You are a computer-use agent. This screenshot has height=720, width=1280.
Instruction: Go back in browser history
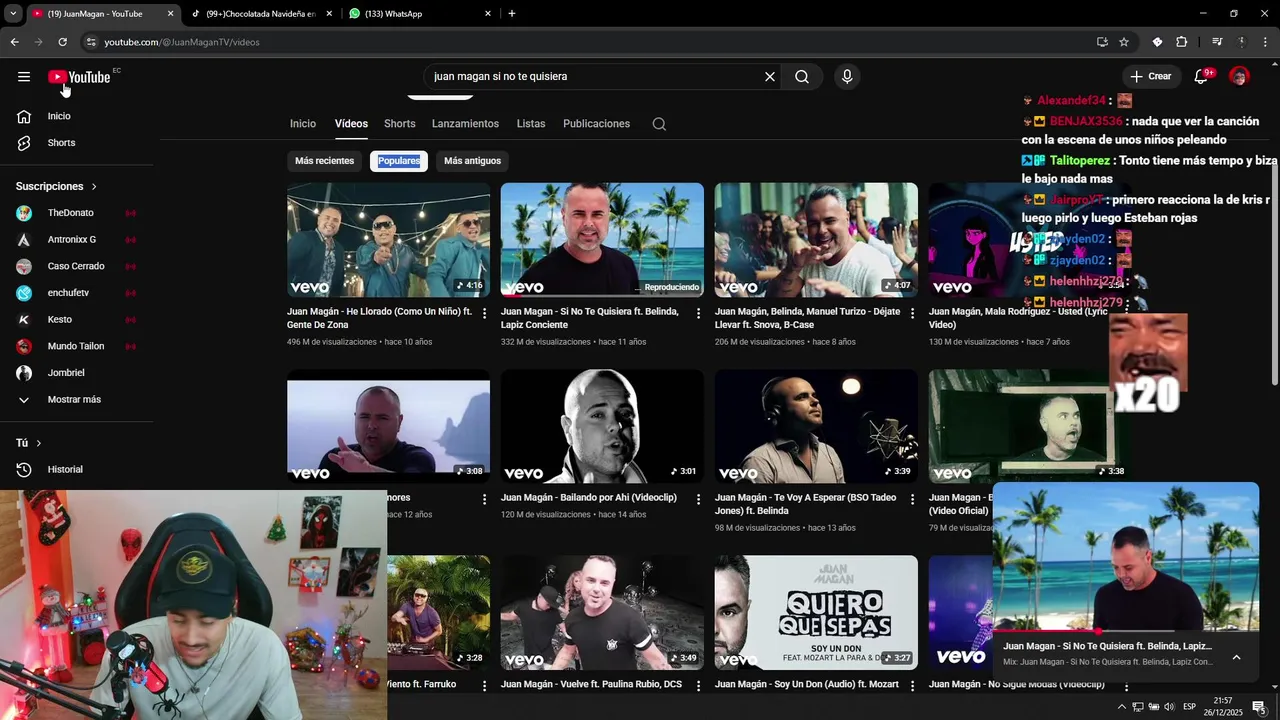pos(14,42)
